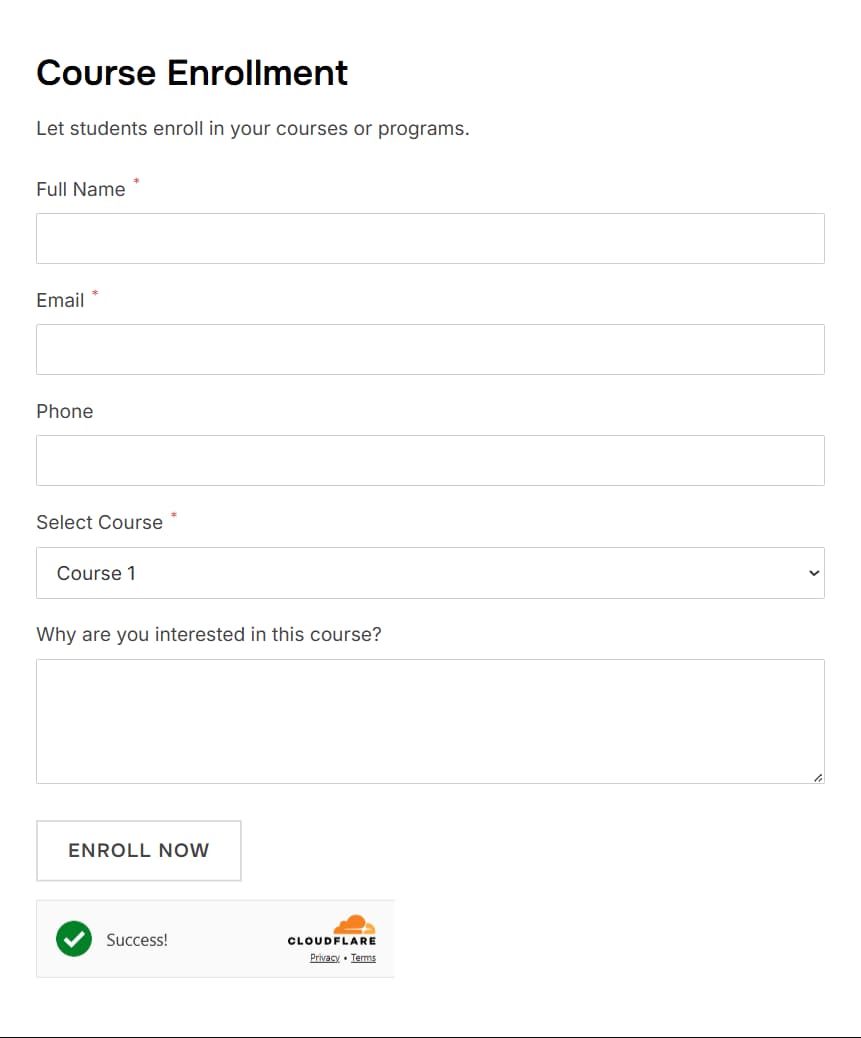The width and height of the screenshot is (861, 1038).
Task: Click the textarea resize handle
Action: [819, 776]
